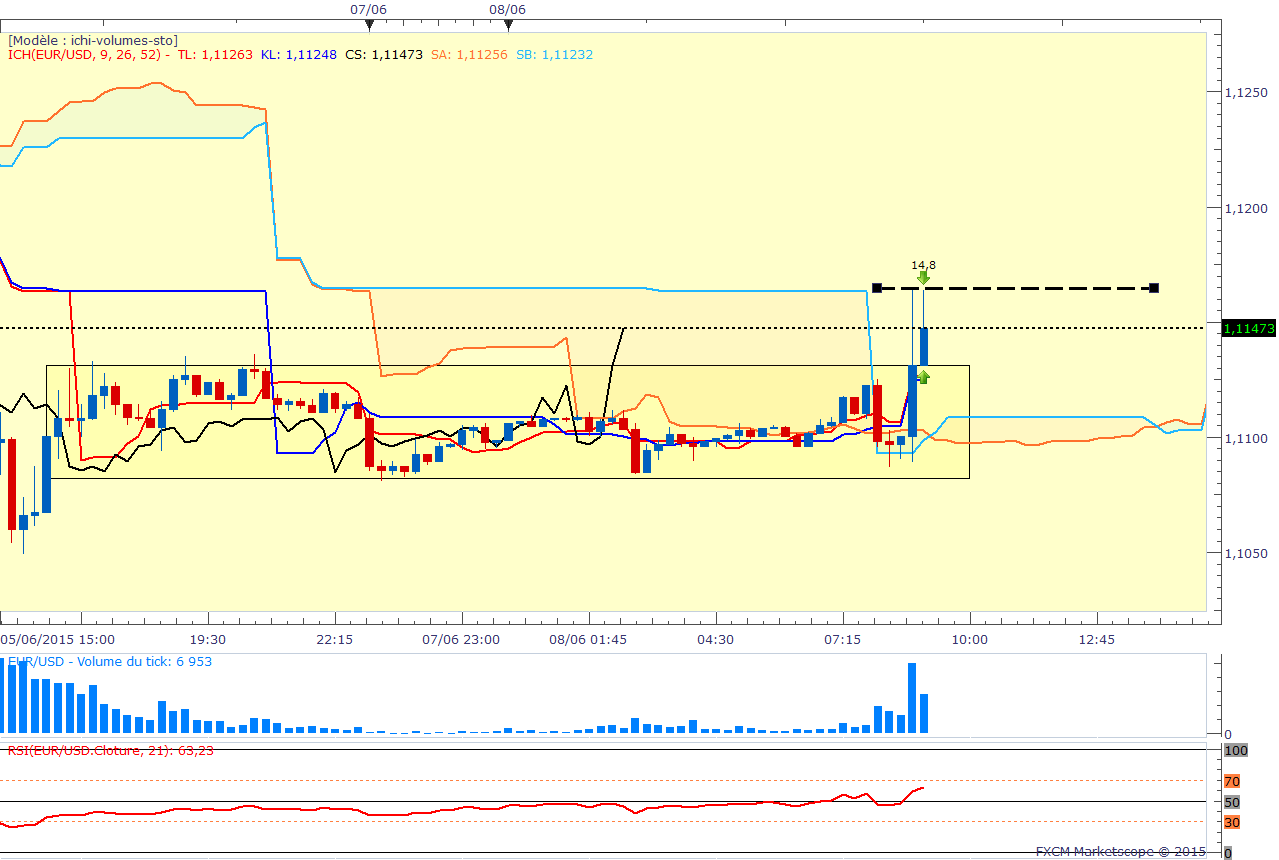Click the 04:30 time axis label
The width and height of the screenshot is (1279, 860).
716,639
